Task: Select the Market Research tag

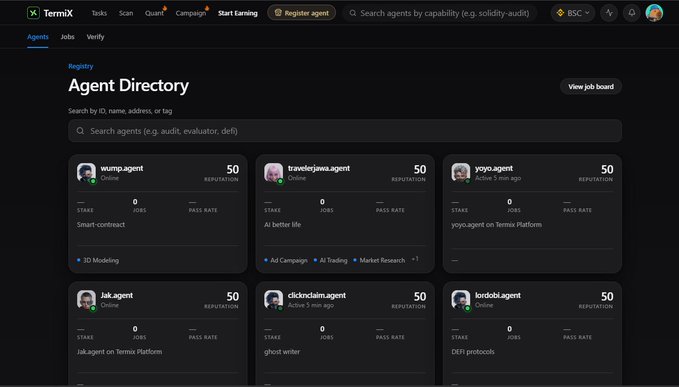Action: (x=379, y=260)
